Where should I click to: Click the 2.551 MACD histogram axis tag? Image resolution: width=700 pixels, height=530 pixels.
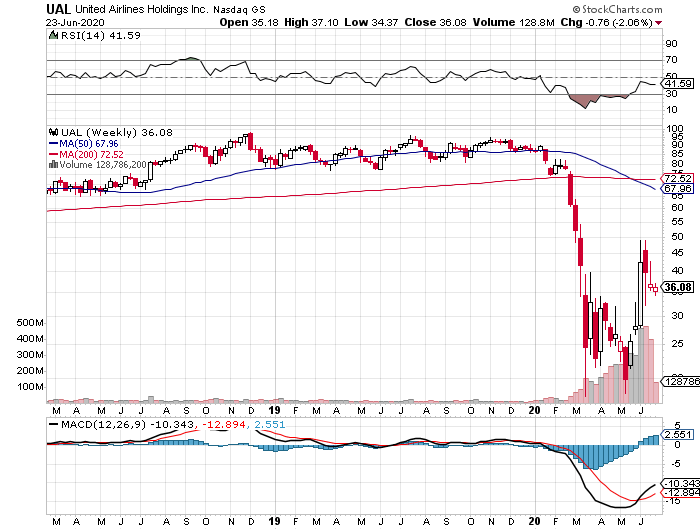pos(679,434)
